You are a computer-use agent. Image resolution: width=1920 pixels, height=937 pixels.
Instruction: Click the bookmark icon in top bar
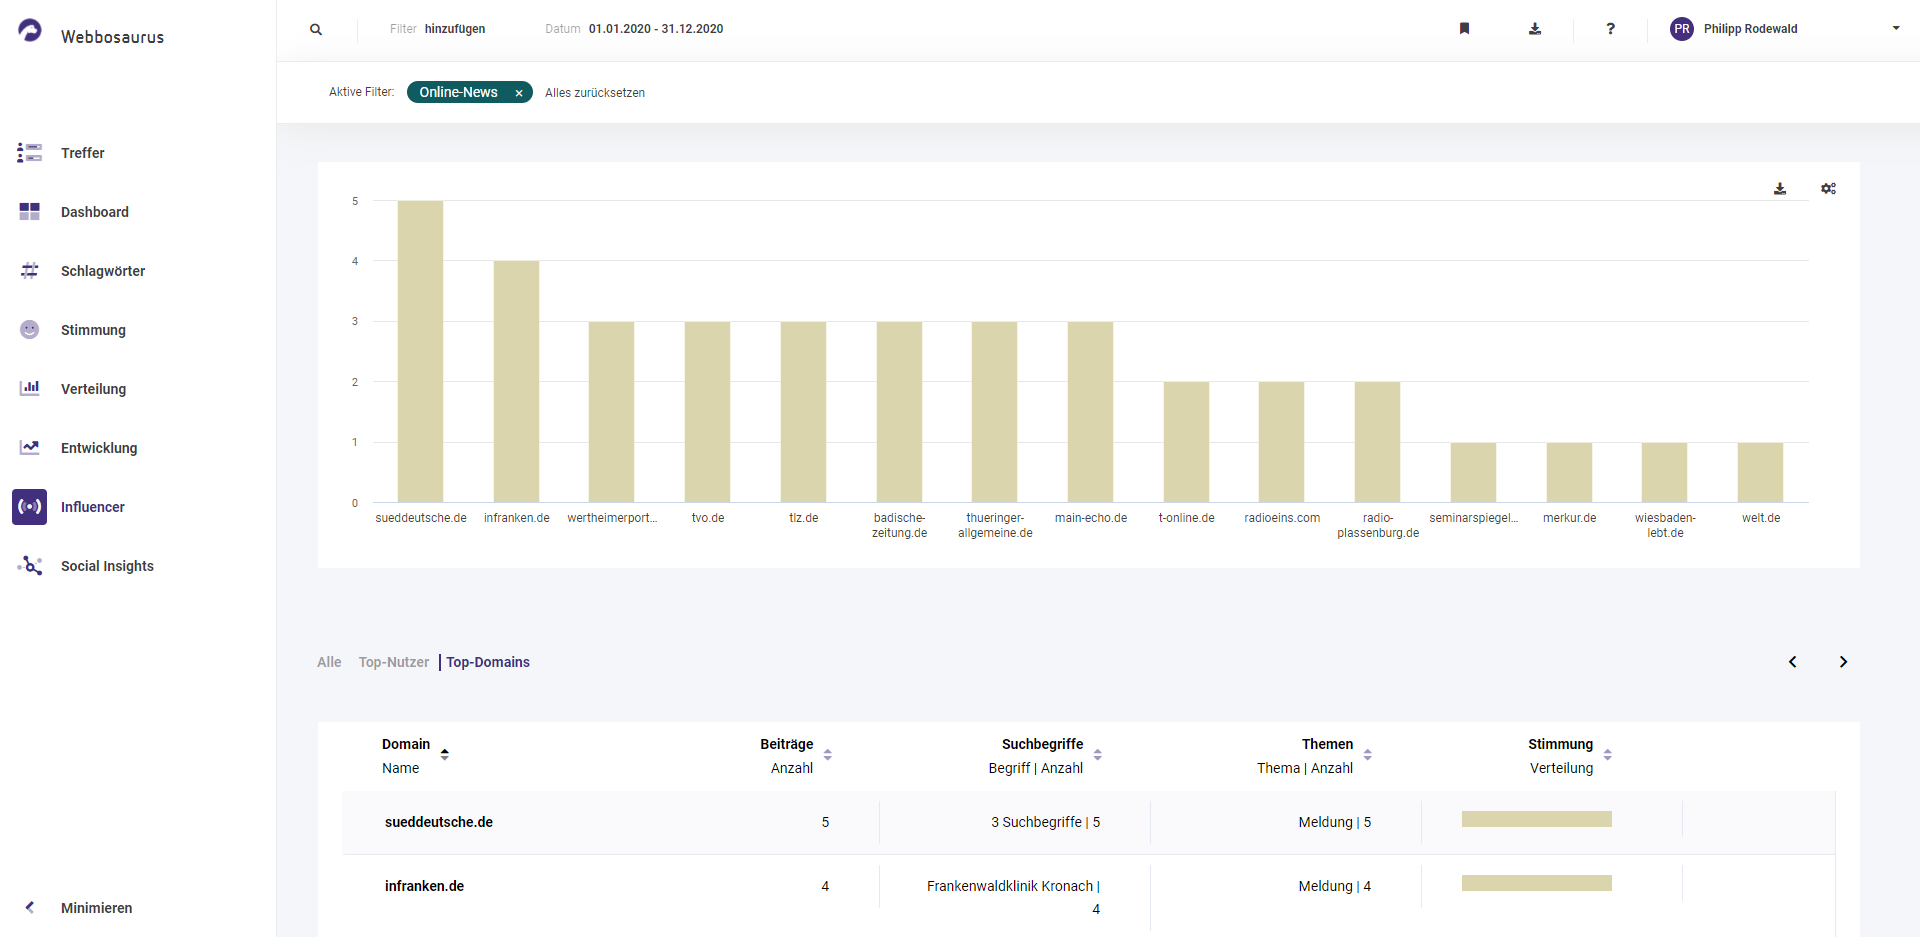point(1464,29)
